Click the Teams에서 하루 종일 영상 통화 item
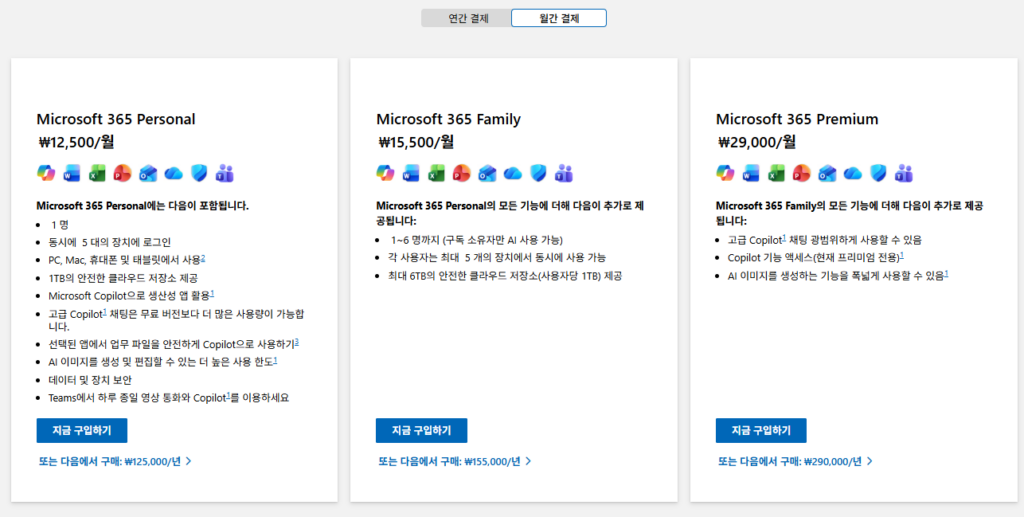Screen dimensions: 1024x517 [x=168, y=398]
